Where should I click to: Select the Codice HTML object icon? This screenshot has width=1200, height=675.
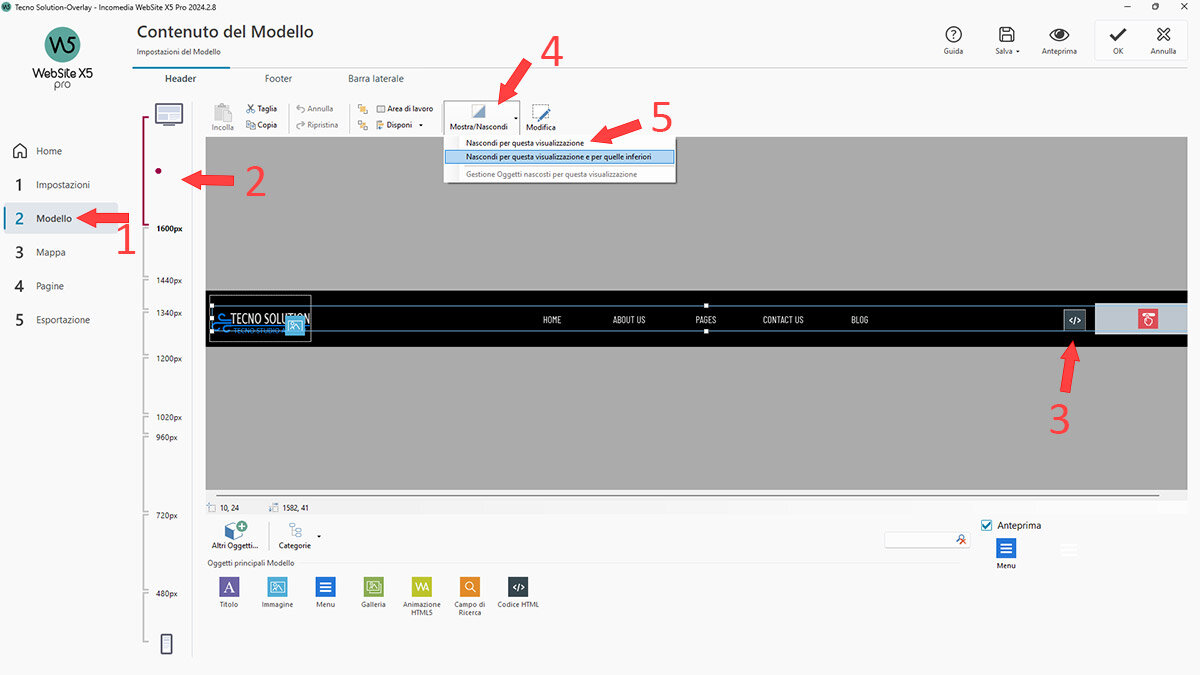(518, 587)
